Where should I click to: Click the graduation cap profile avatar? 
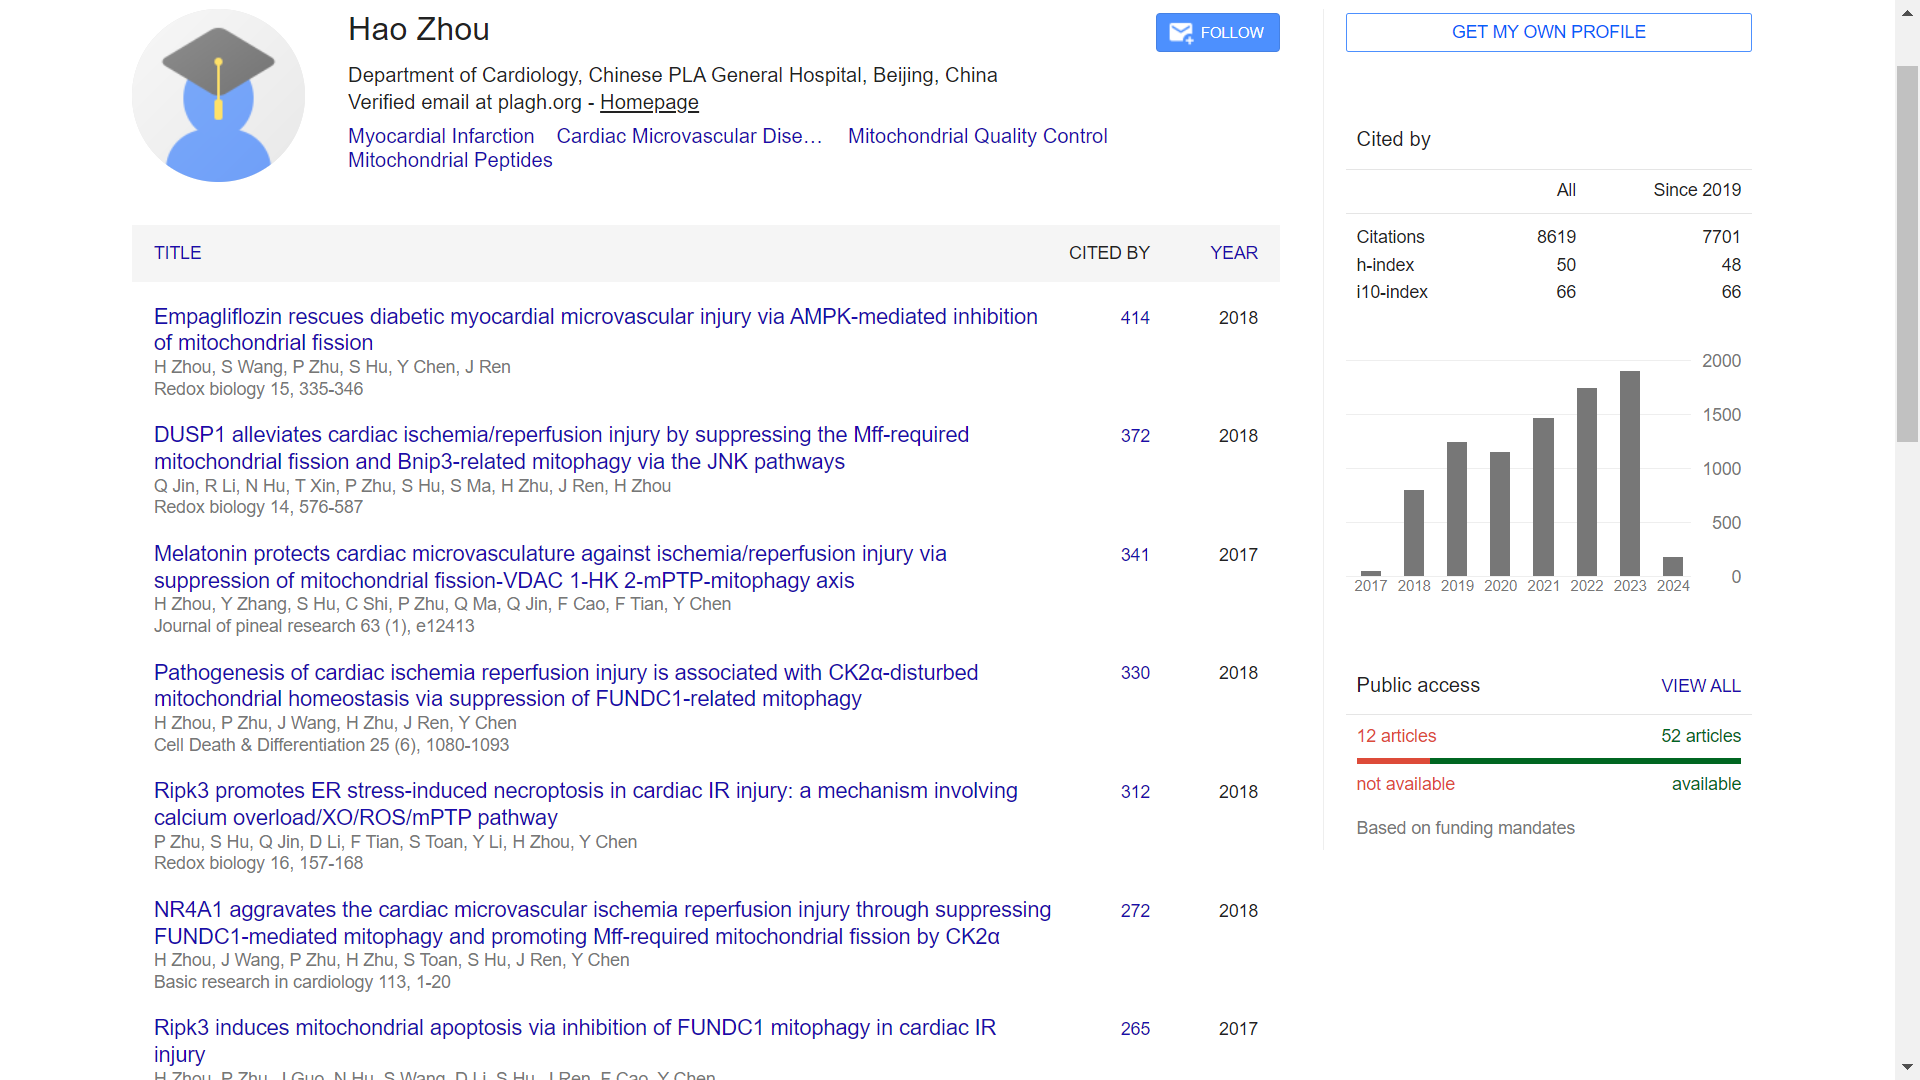(218, 96)
